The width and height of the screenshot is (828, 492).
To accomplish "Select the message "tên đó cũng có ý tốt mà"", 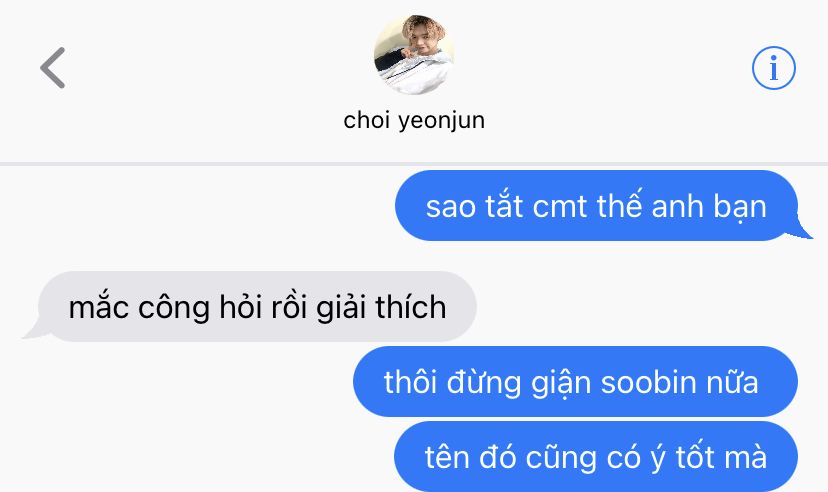I will (596, 456).
